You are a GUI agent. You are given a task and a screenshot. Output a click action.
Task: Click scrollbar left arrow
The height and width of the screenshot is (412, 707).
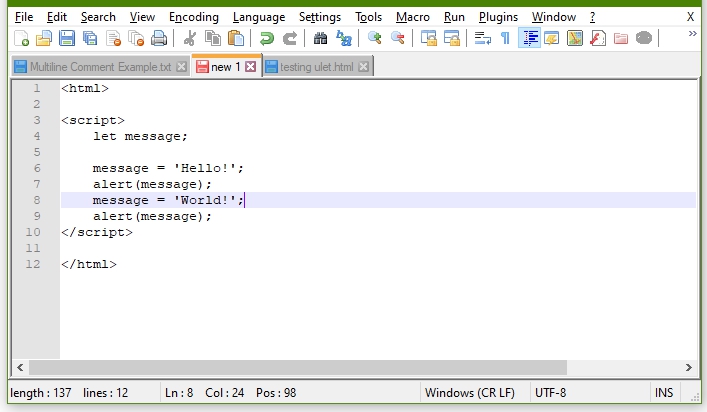(20, 367)
